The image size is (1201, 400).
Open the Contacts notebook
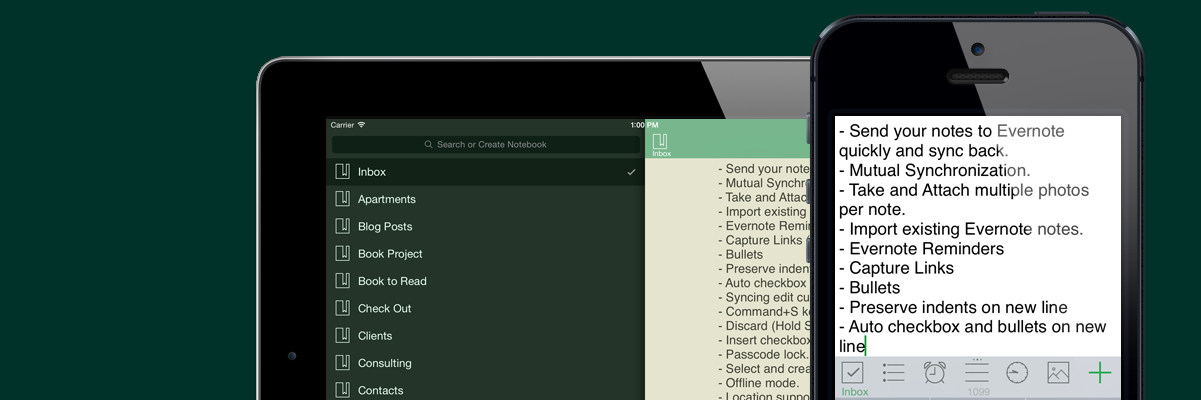486,389
